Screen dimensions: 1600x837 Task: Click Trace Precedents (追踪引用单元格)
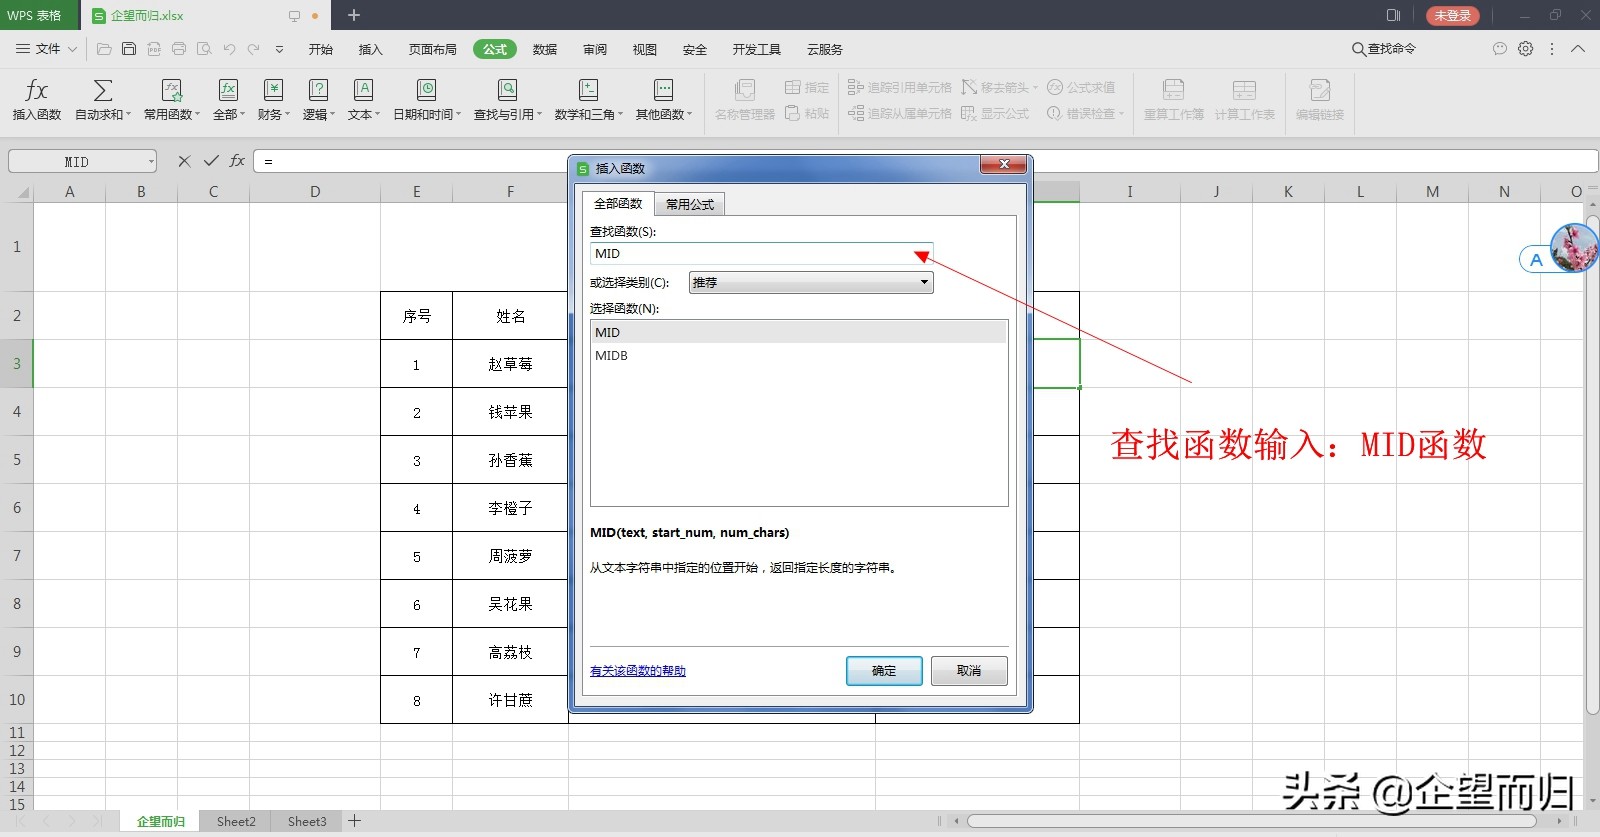point(900,88)
